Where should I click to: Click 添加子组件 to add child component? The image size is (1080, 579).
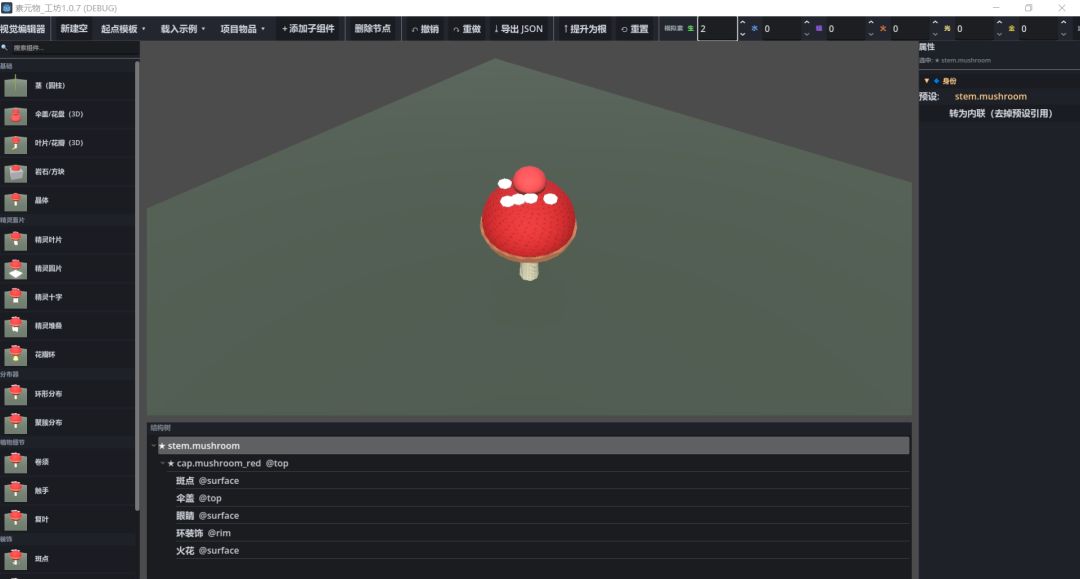(x=308, y=29)
